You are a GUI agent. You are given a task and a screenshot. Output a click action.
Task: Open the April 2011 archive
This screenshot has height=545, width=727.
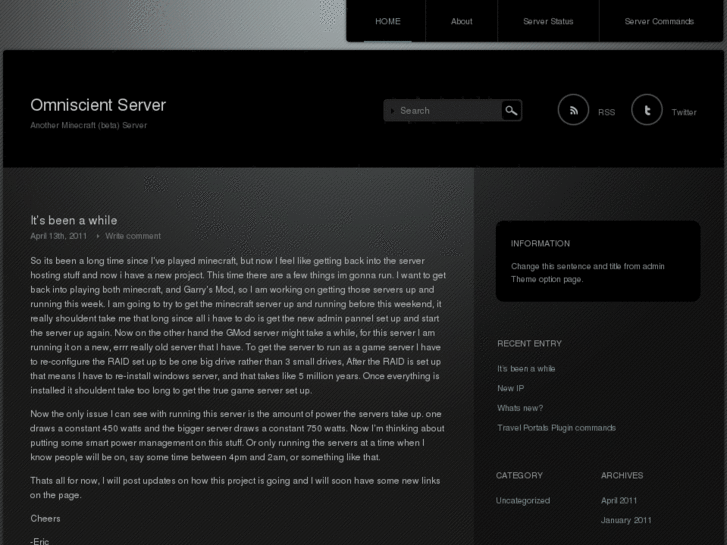(x=619, y=500)
